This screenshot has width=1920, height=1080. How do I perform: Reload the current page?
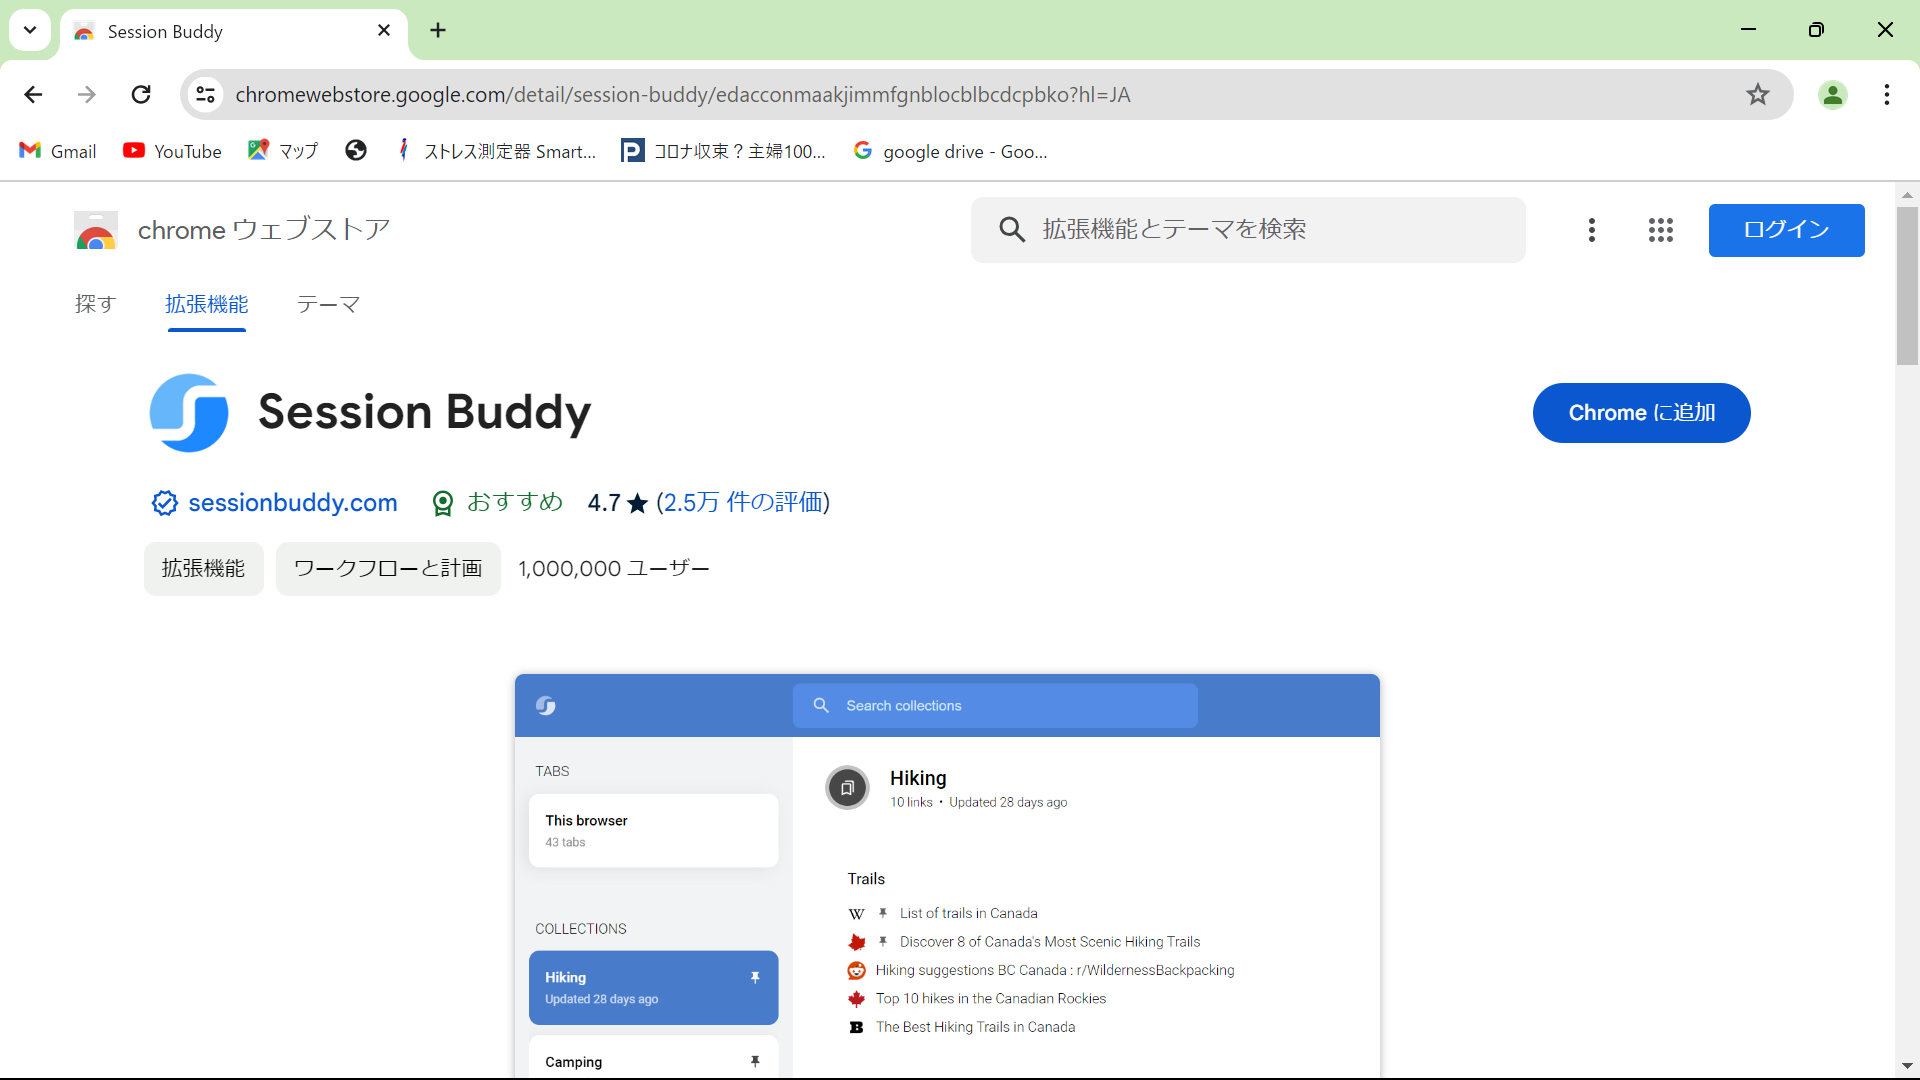(141, 94)
